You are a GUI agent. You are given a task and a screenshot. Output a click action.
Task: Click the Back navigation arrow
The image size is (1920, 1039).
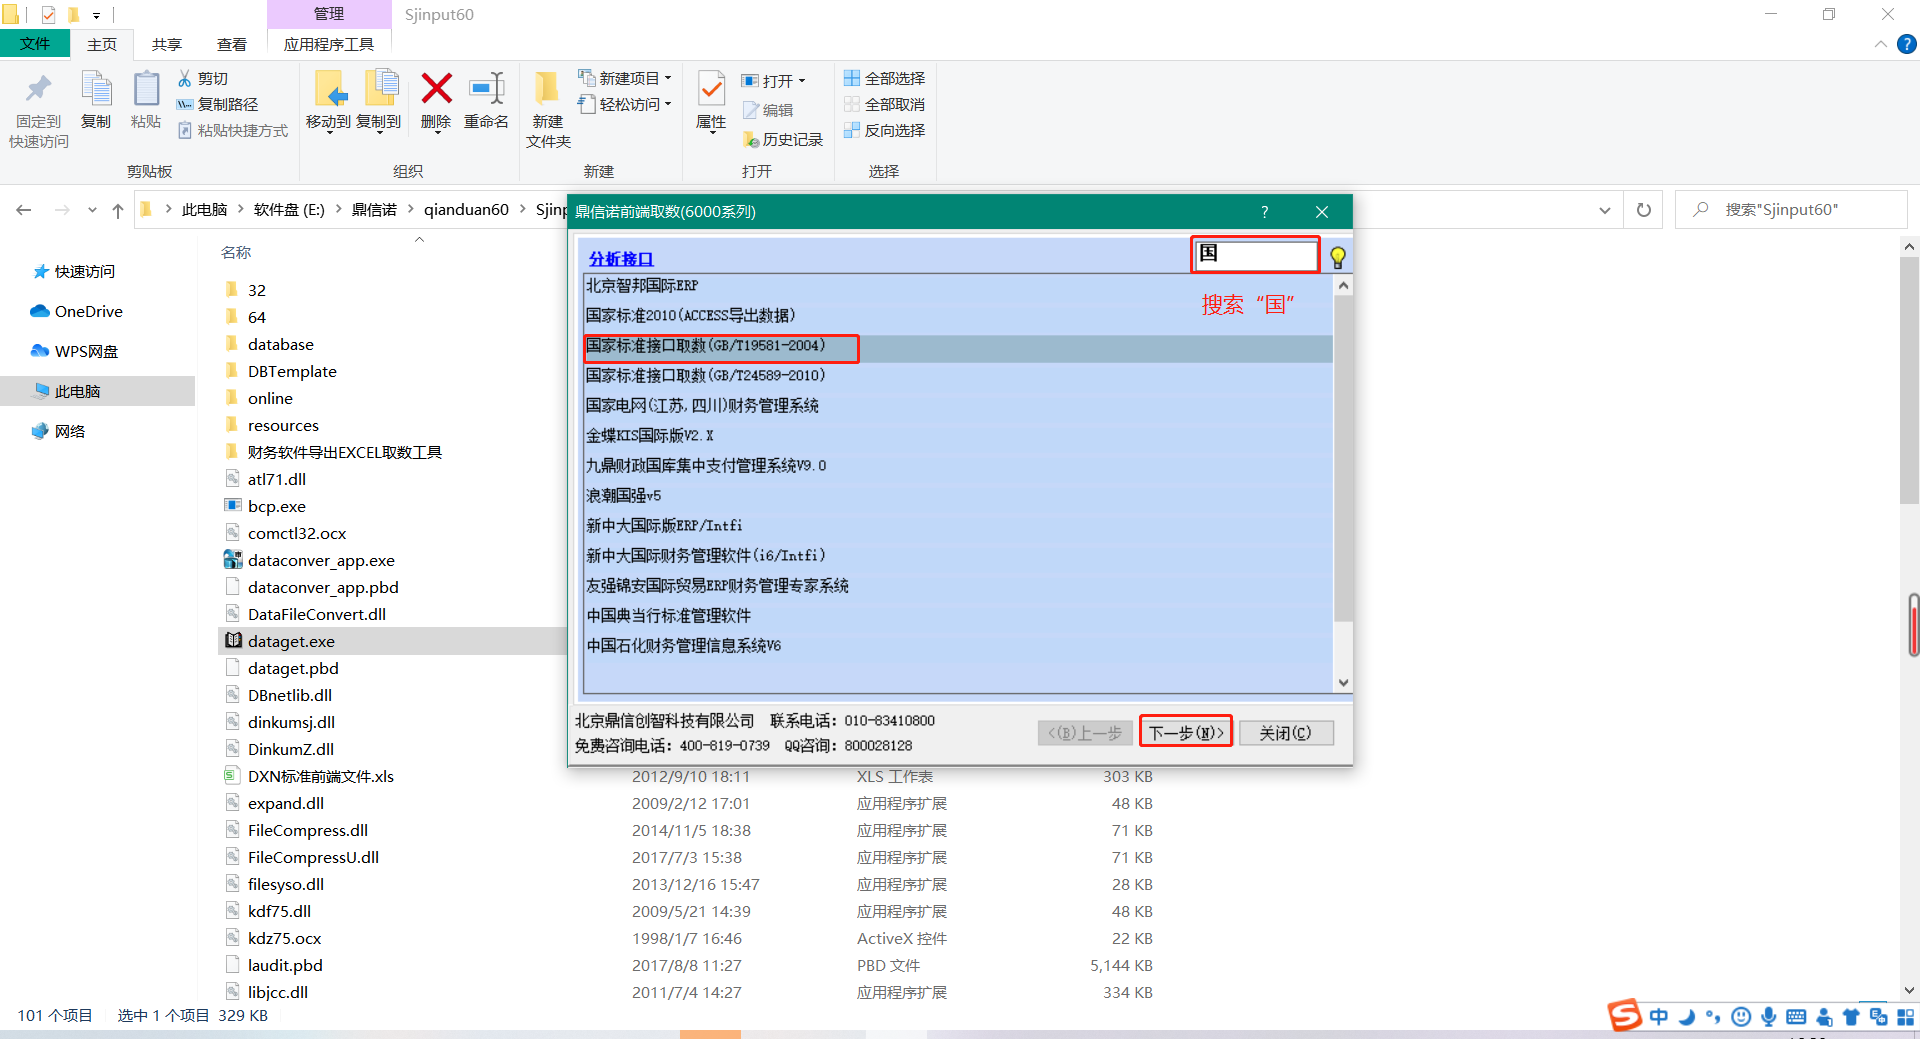[x=24, y=210]
